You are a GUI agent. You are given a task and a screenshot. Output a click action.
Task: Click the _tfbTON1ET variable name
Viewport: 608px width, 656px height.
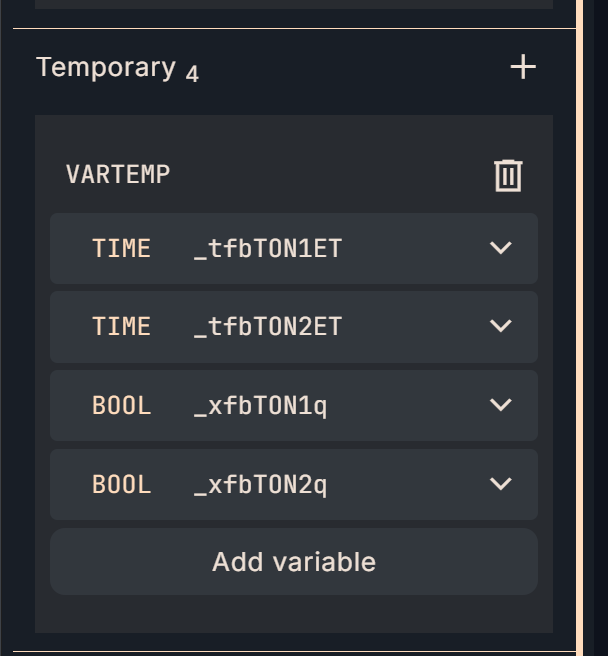coord(268,248)
